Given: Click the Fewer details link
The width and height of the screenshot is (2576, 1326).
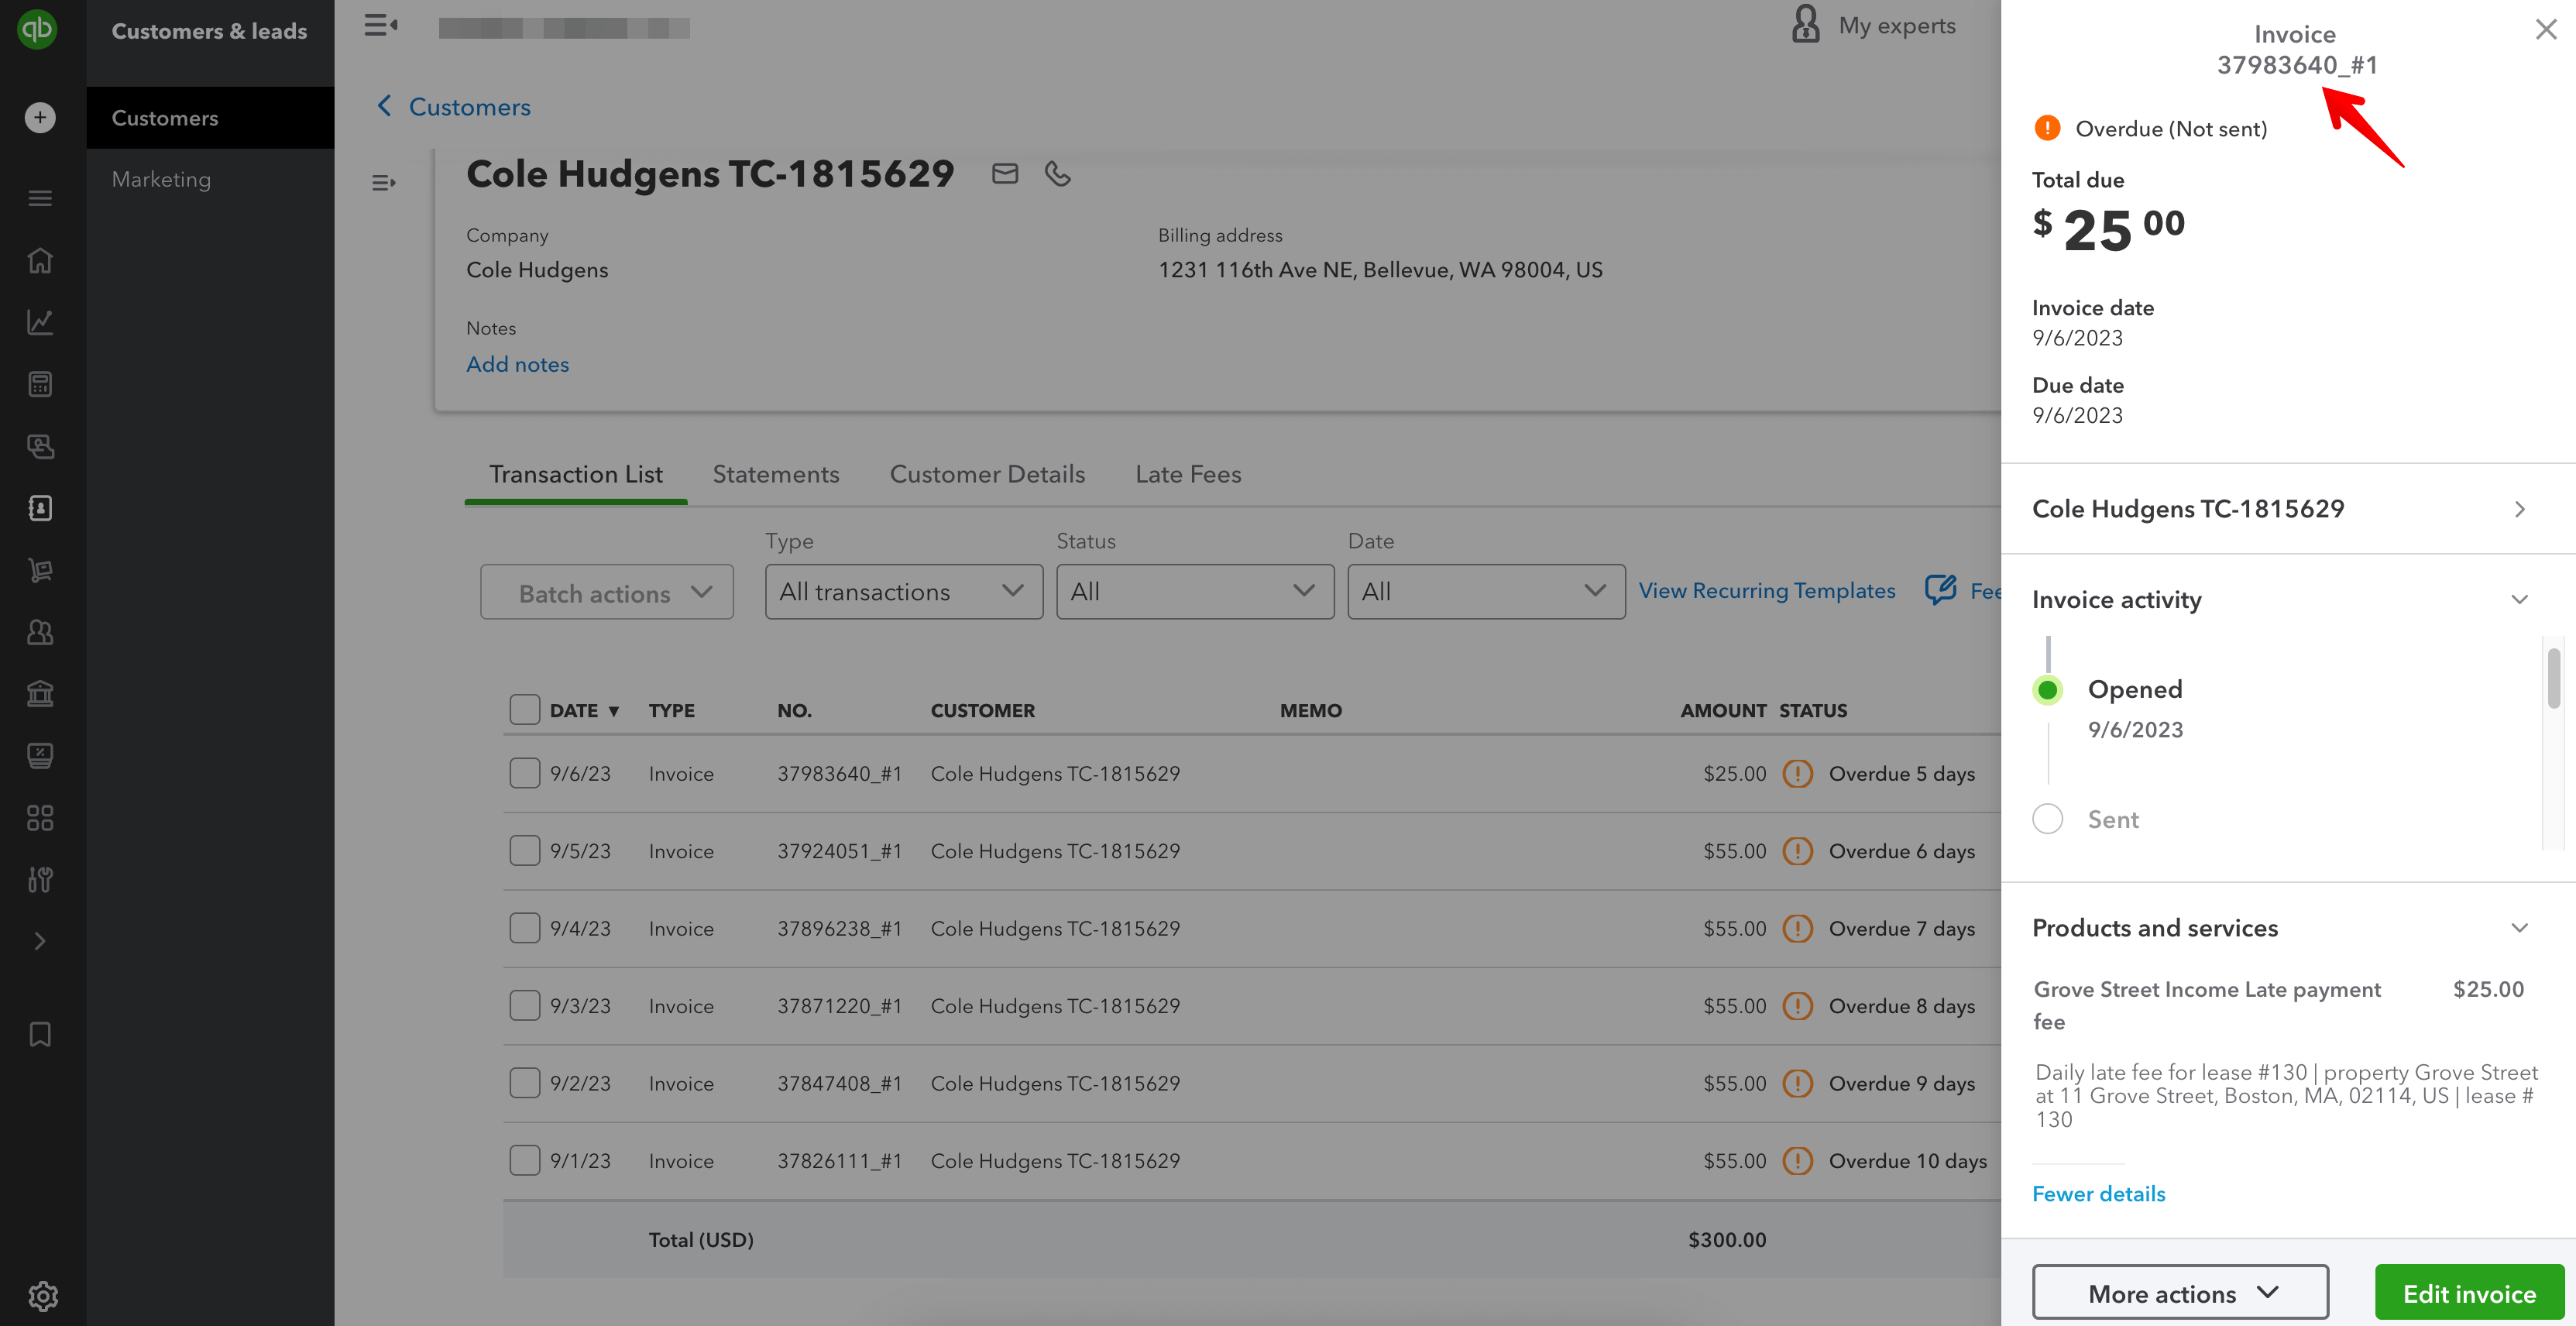Looking at the screenshot, I should [2097, 1194].
